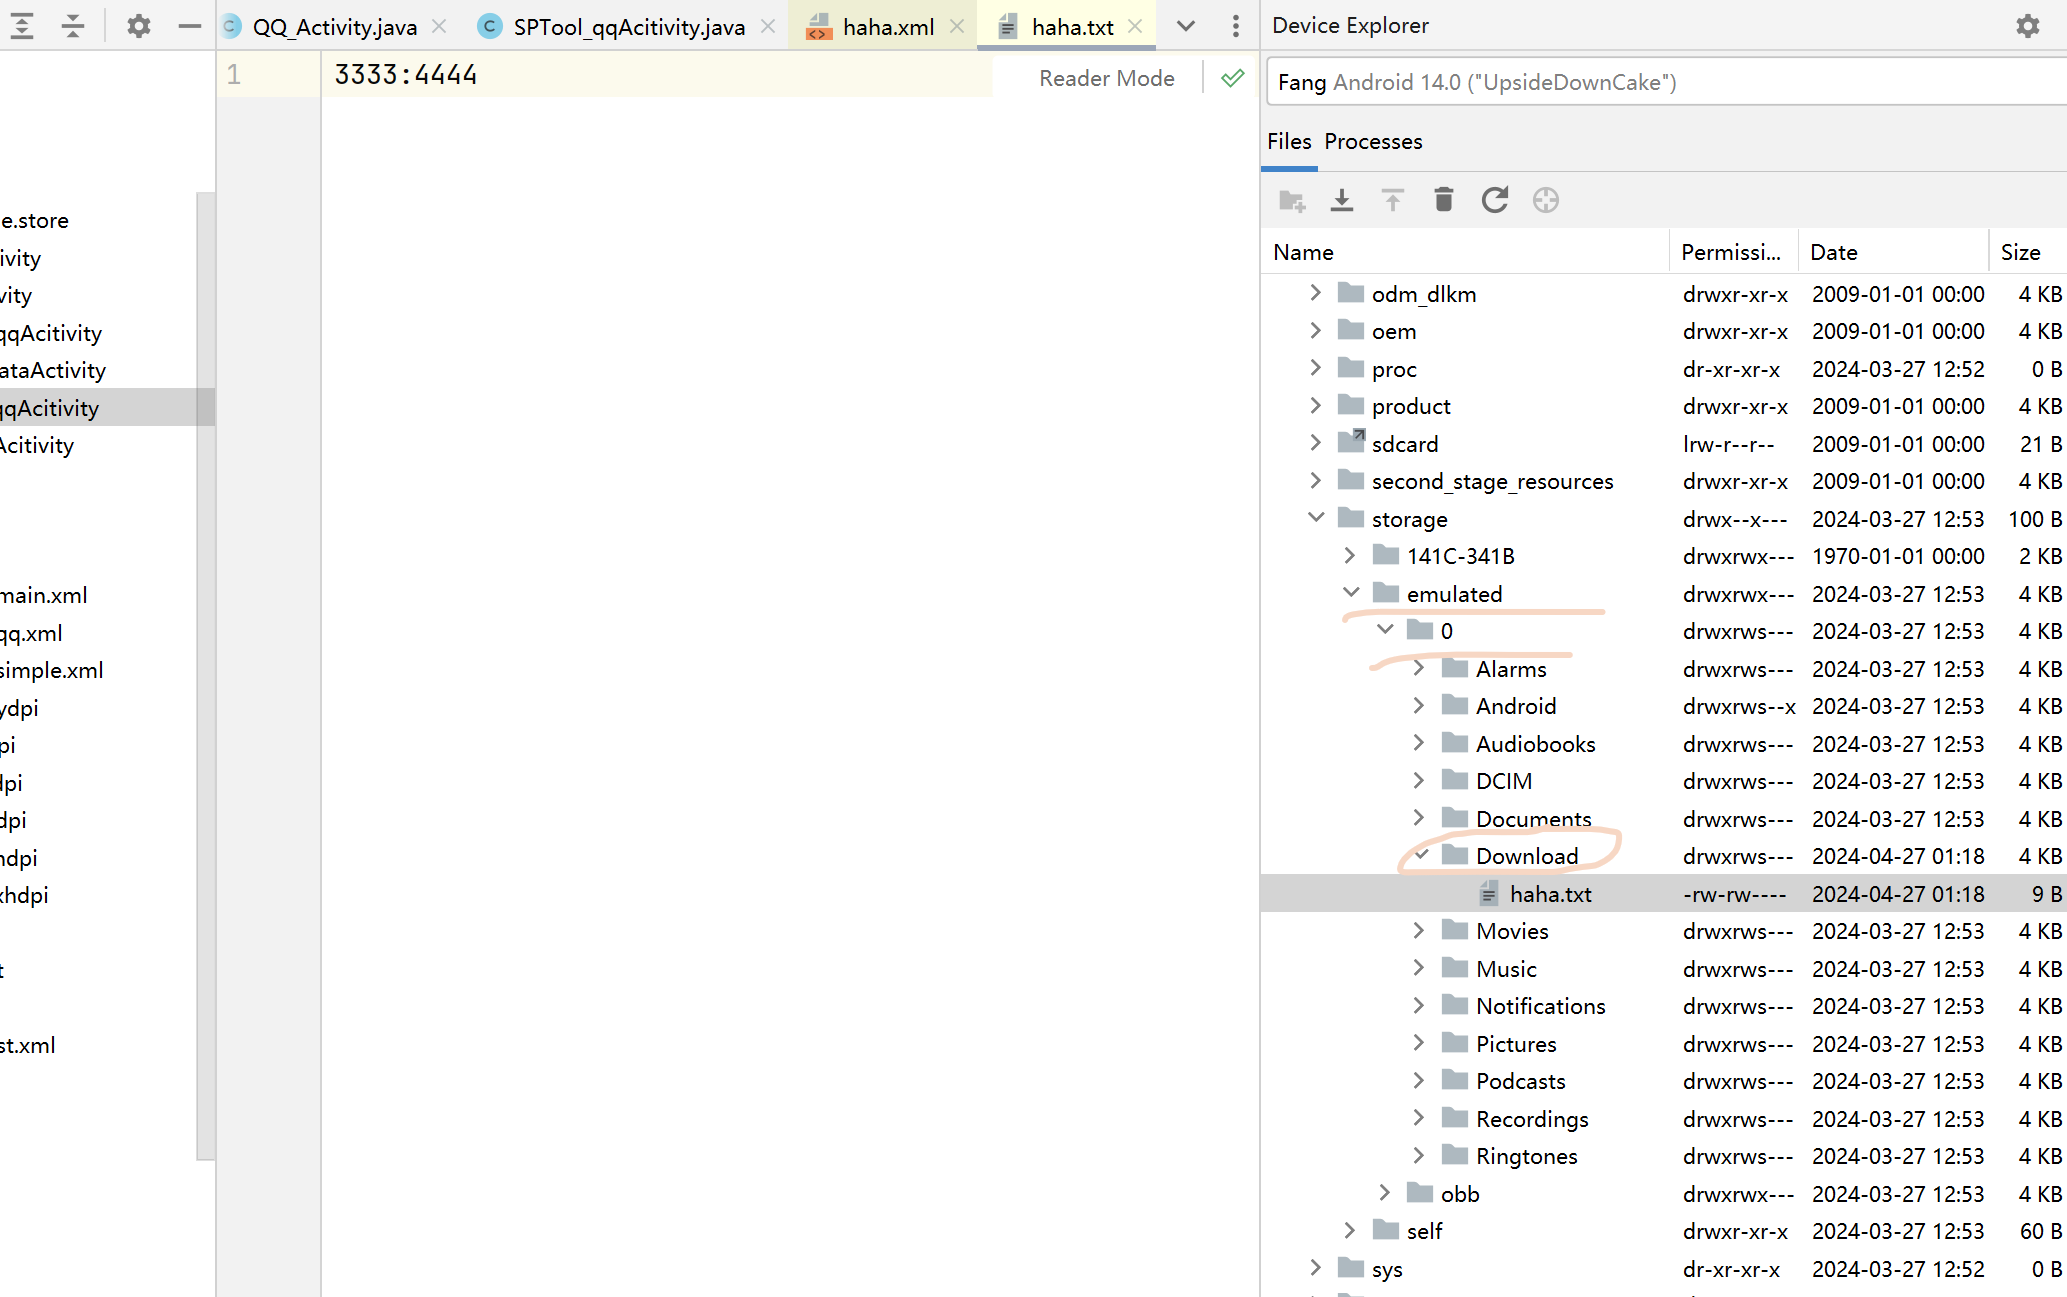Expand the 141C-341B folder

tap(1350, 555)
